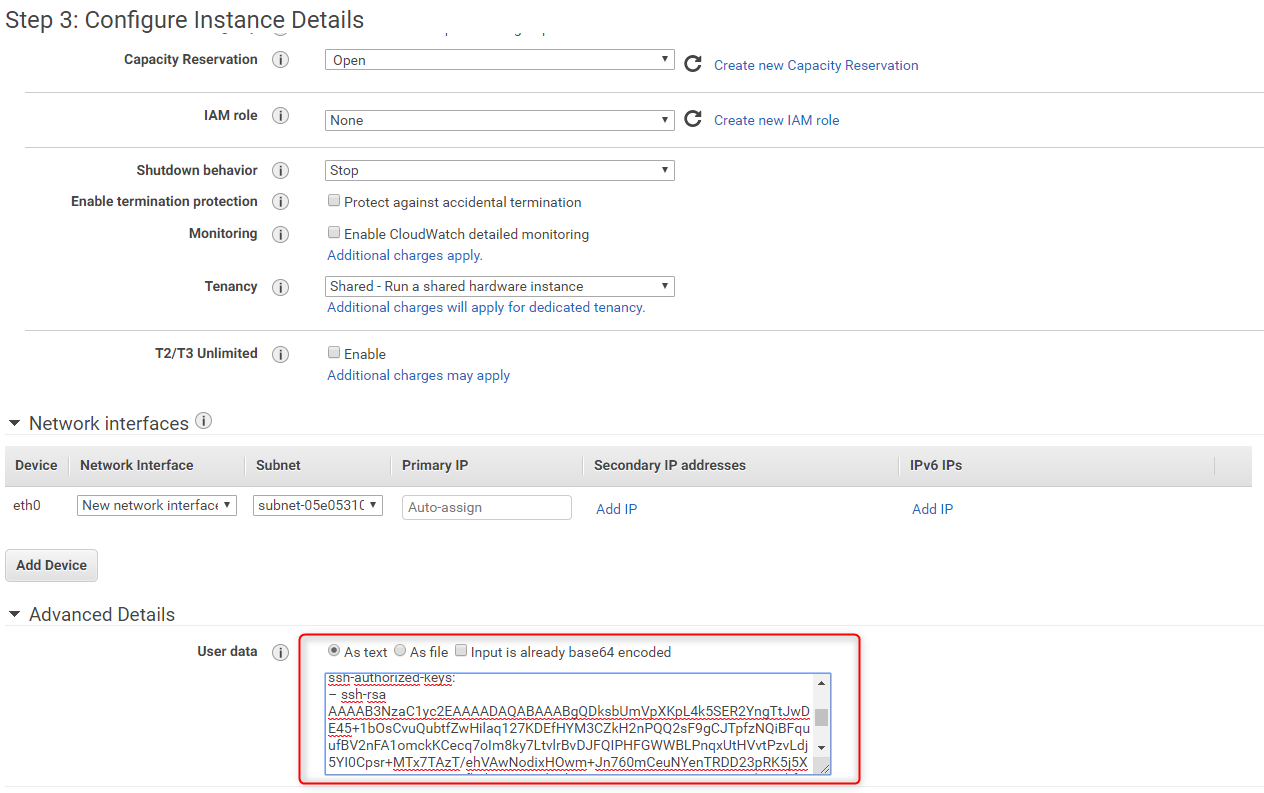Image resolution: width=1264 pixels, height=793 pixels.
Task: Click the Step 3: Configure Instance Details heading
Action: pyautogui.click(x=185, y=20)
